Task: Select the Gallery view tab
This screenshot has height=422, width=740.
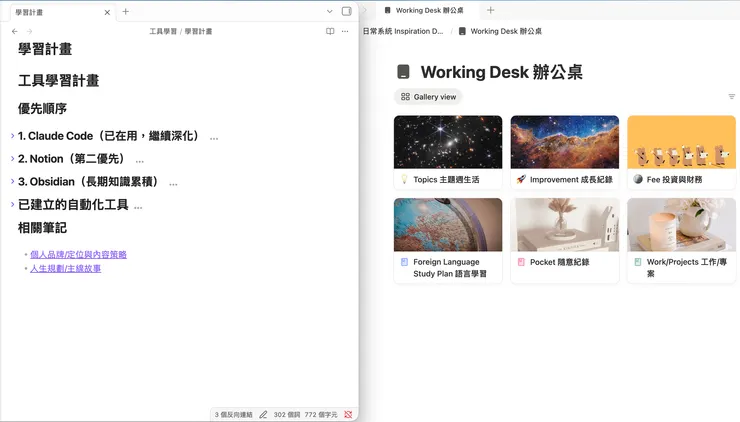Action: pos(428,97)
